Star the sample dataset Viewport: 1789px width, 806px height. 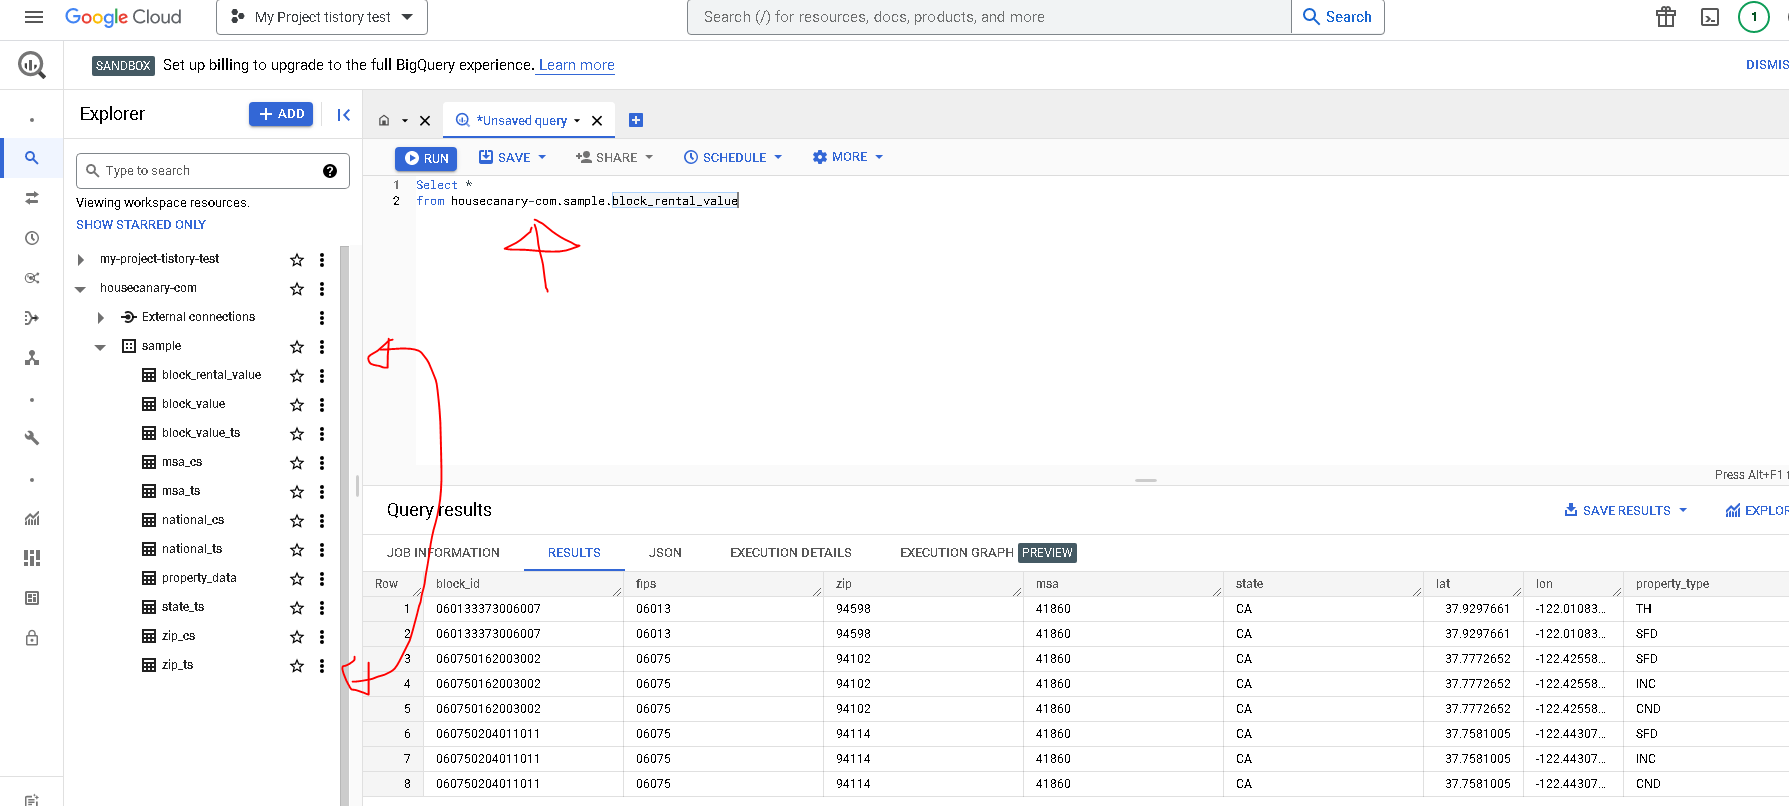coord(297,347)
